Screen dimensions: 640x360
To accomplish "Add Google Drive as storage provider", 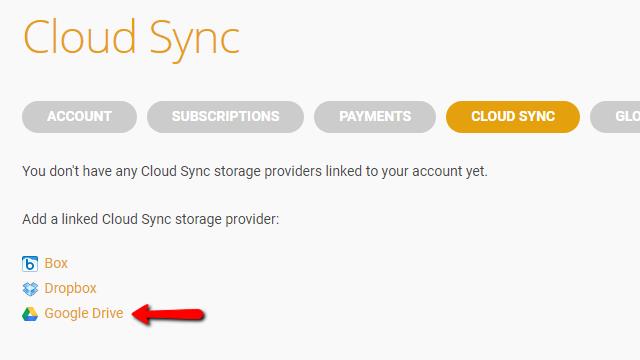I will [84, 313].
